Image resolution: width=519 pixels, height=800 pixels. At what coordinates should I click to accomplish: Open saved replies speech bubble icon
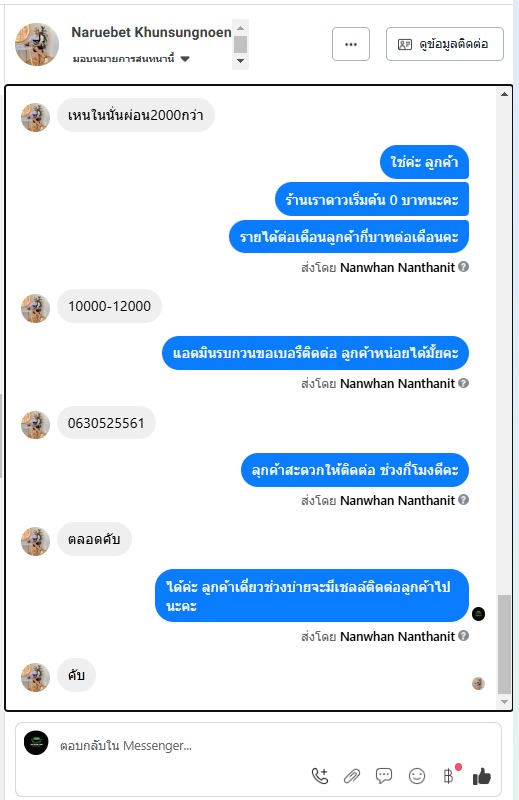(x=384, y=776)
